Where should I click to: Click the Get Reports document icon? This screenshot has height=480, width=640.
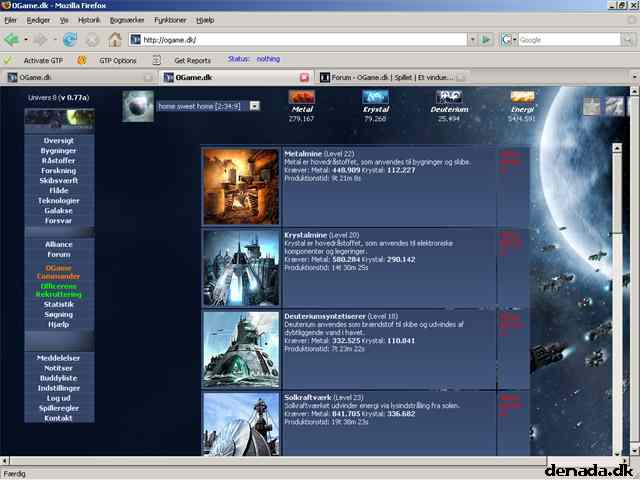point(157,60)
